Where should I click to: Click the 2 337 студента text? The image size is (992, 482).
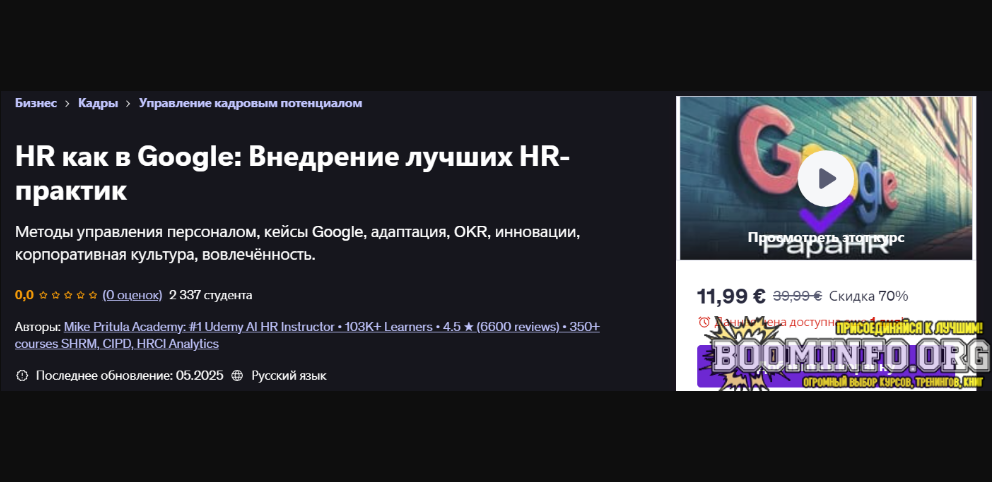pyautogui.click(x=211, y=295)
